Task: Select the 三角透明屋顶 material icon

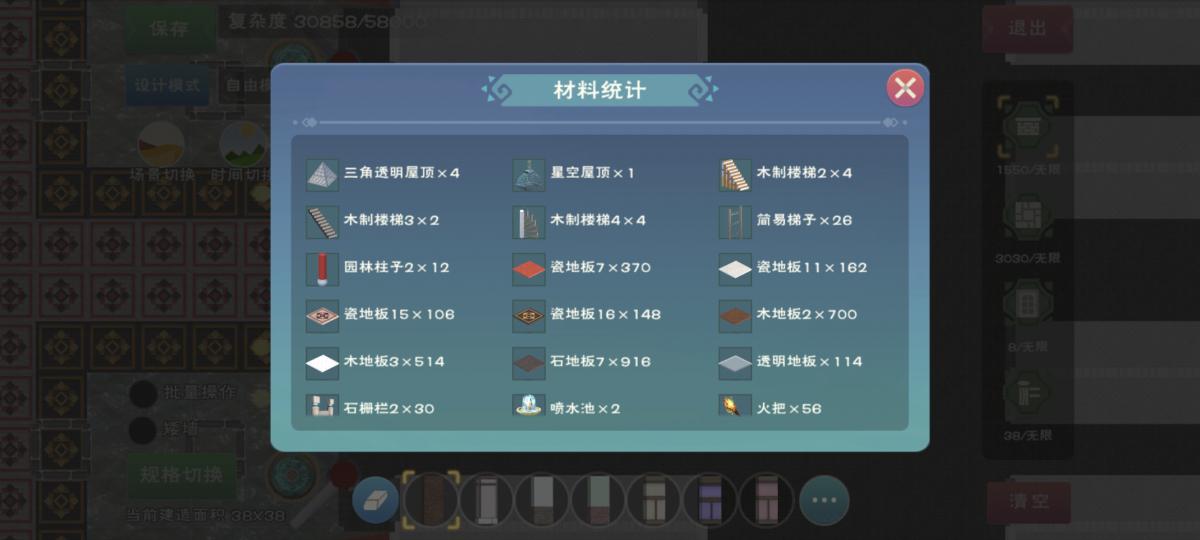Action: [323, 174]
